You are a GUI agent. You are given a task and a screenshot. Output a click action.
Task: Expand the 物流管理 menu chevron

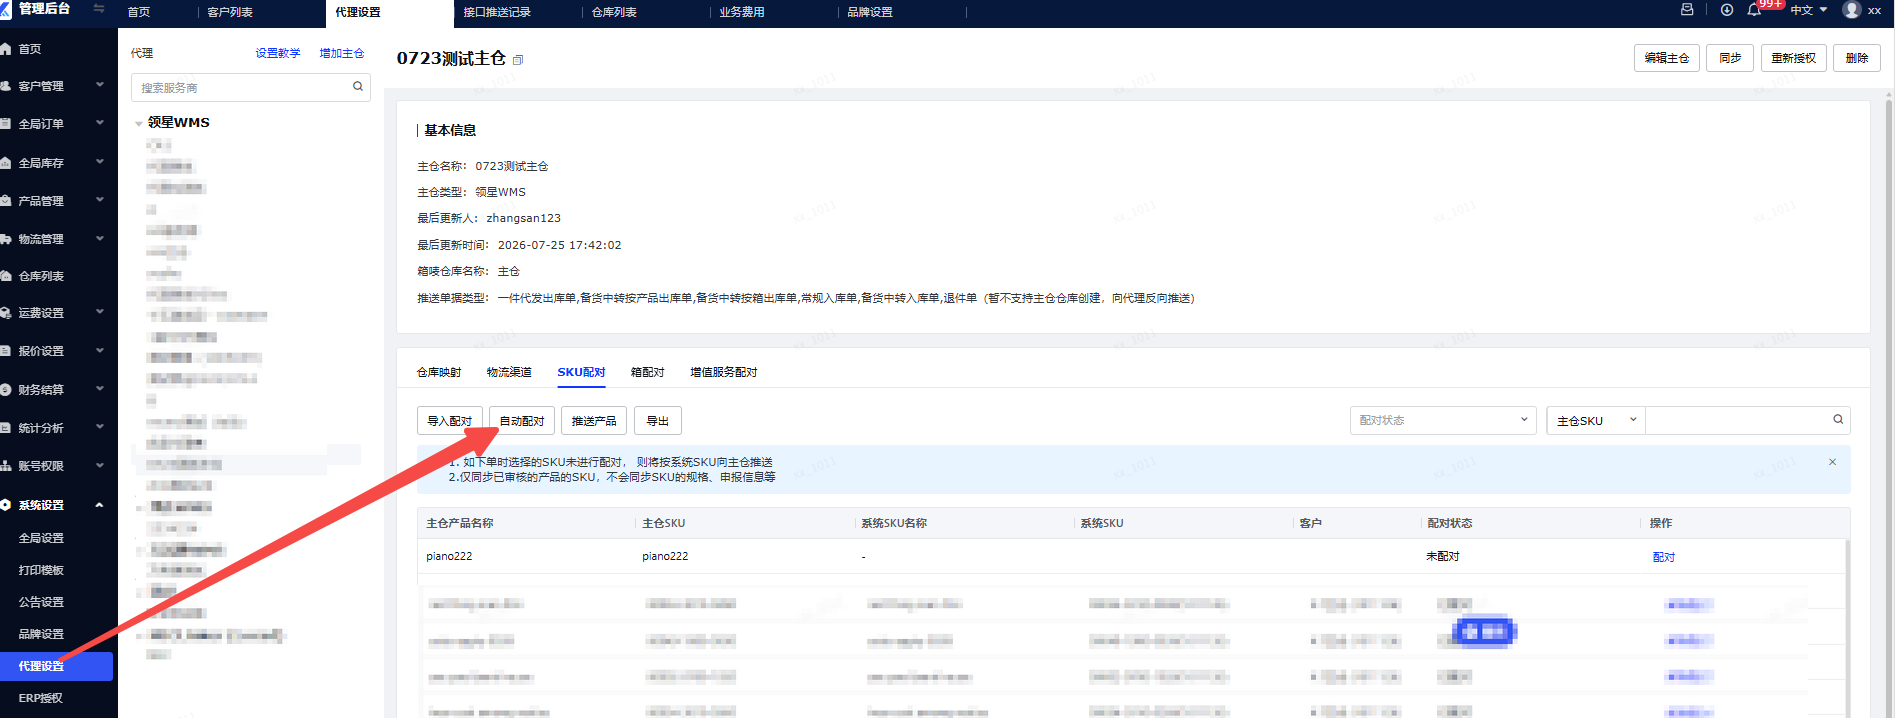[x=99, y=238]
